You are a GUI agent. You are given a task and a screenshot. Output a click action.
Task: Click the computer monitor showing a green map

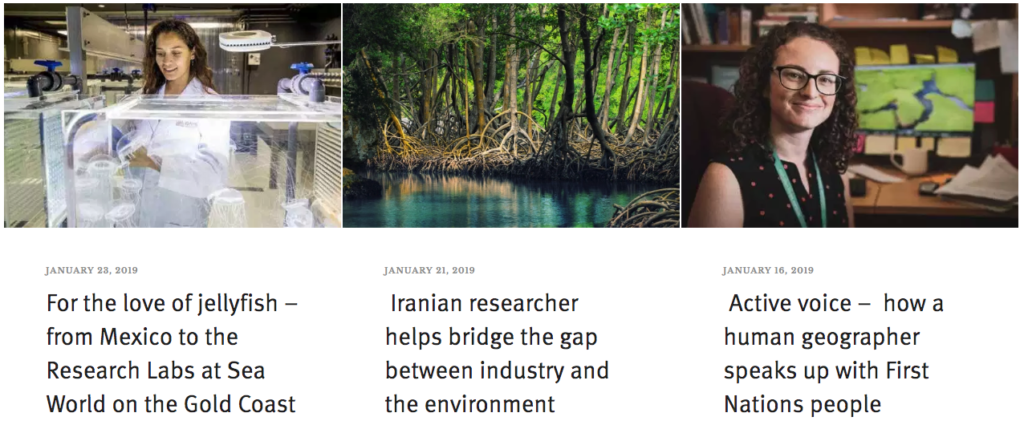(914, 99)
